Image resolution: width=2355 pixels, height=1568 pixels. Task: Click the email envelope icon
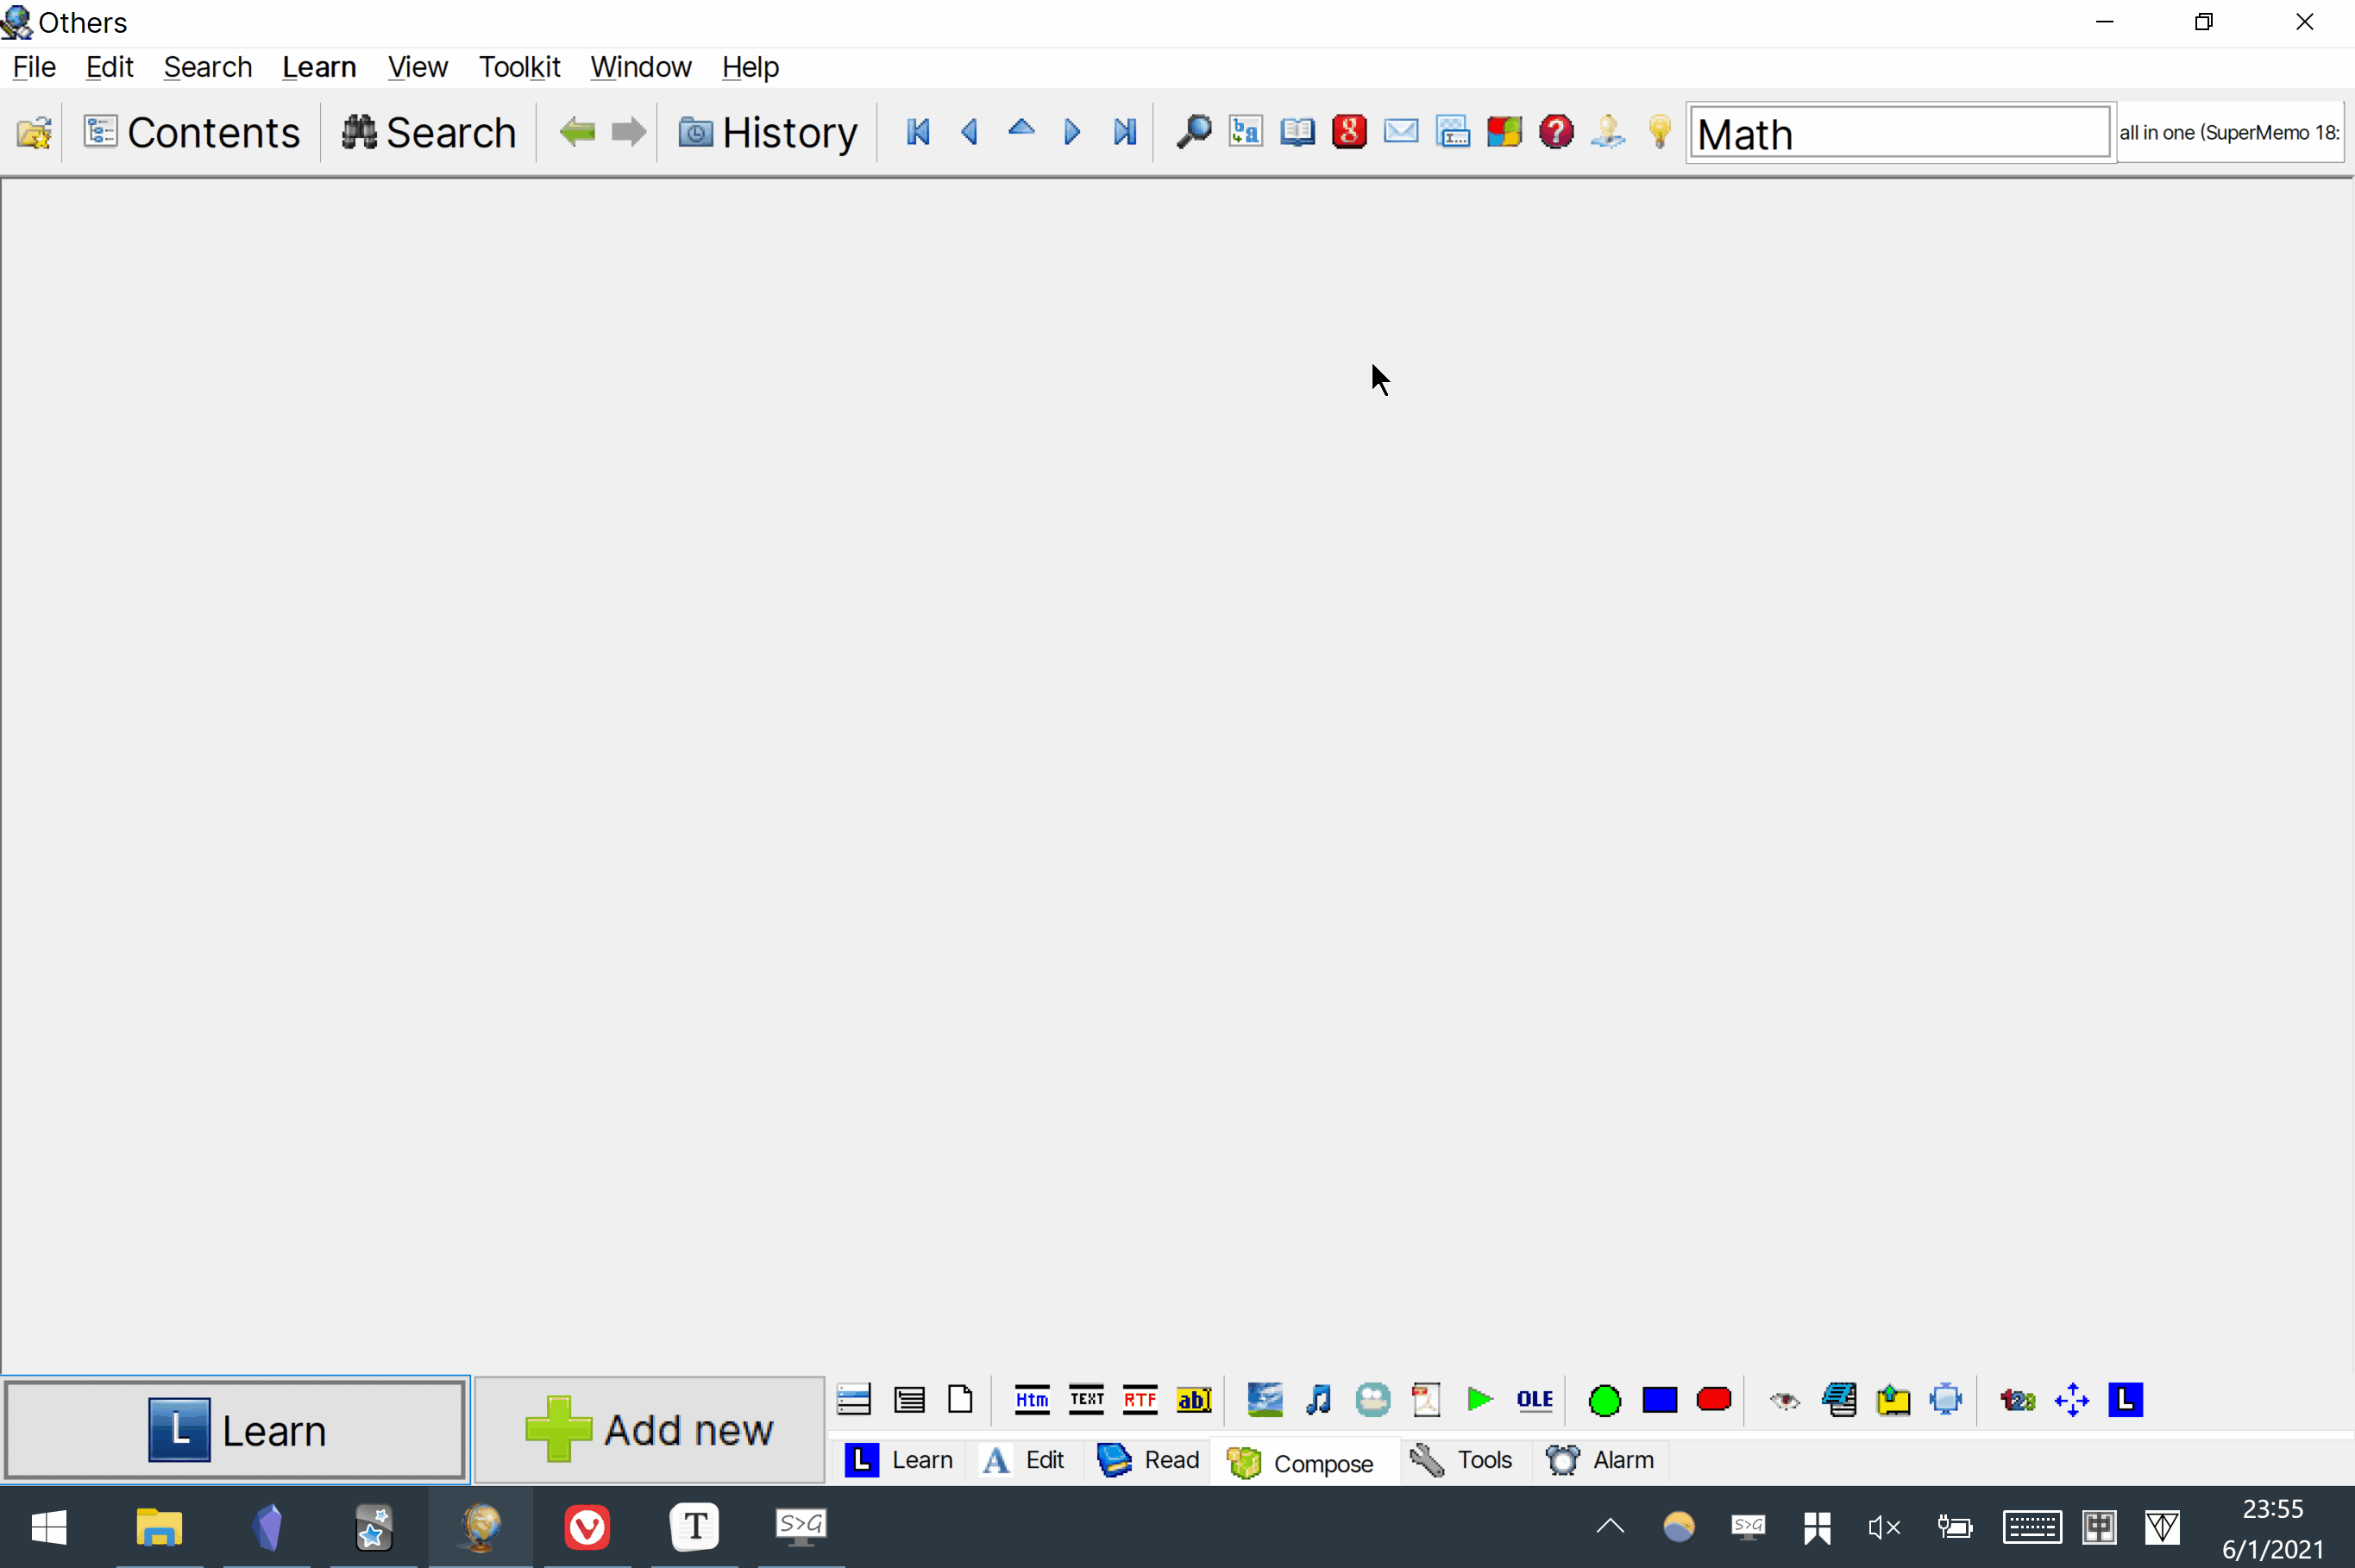(x=1401, y=132)
